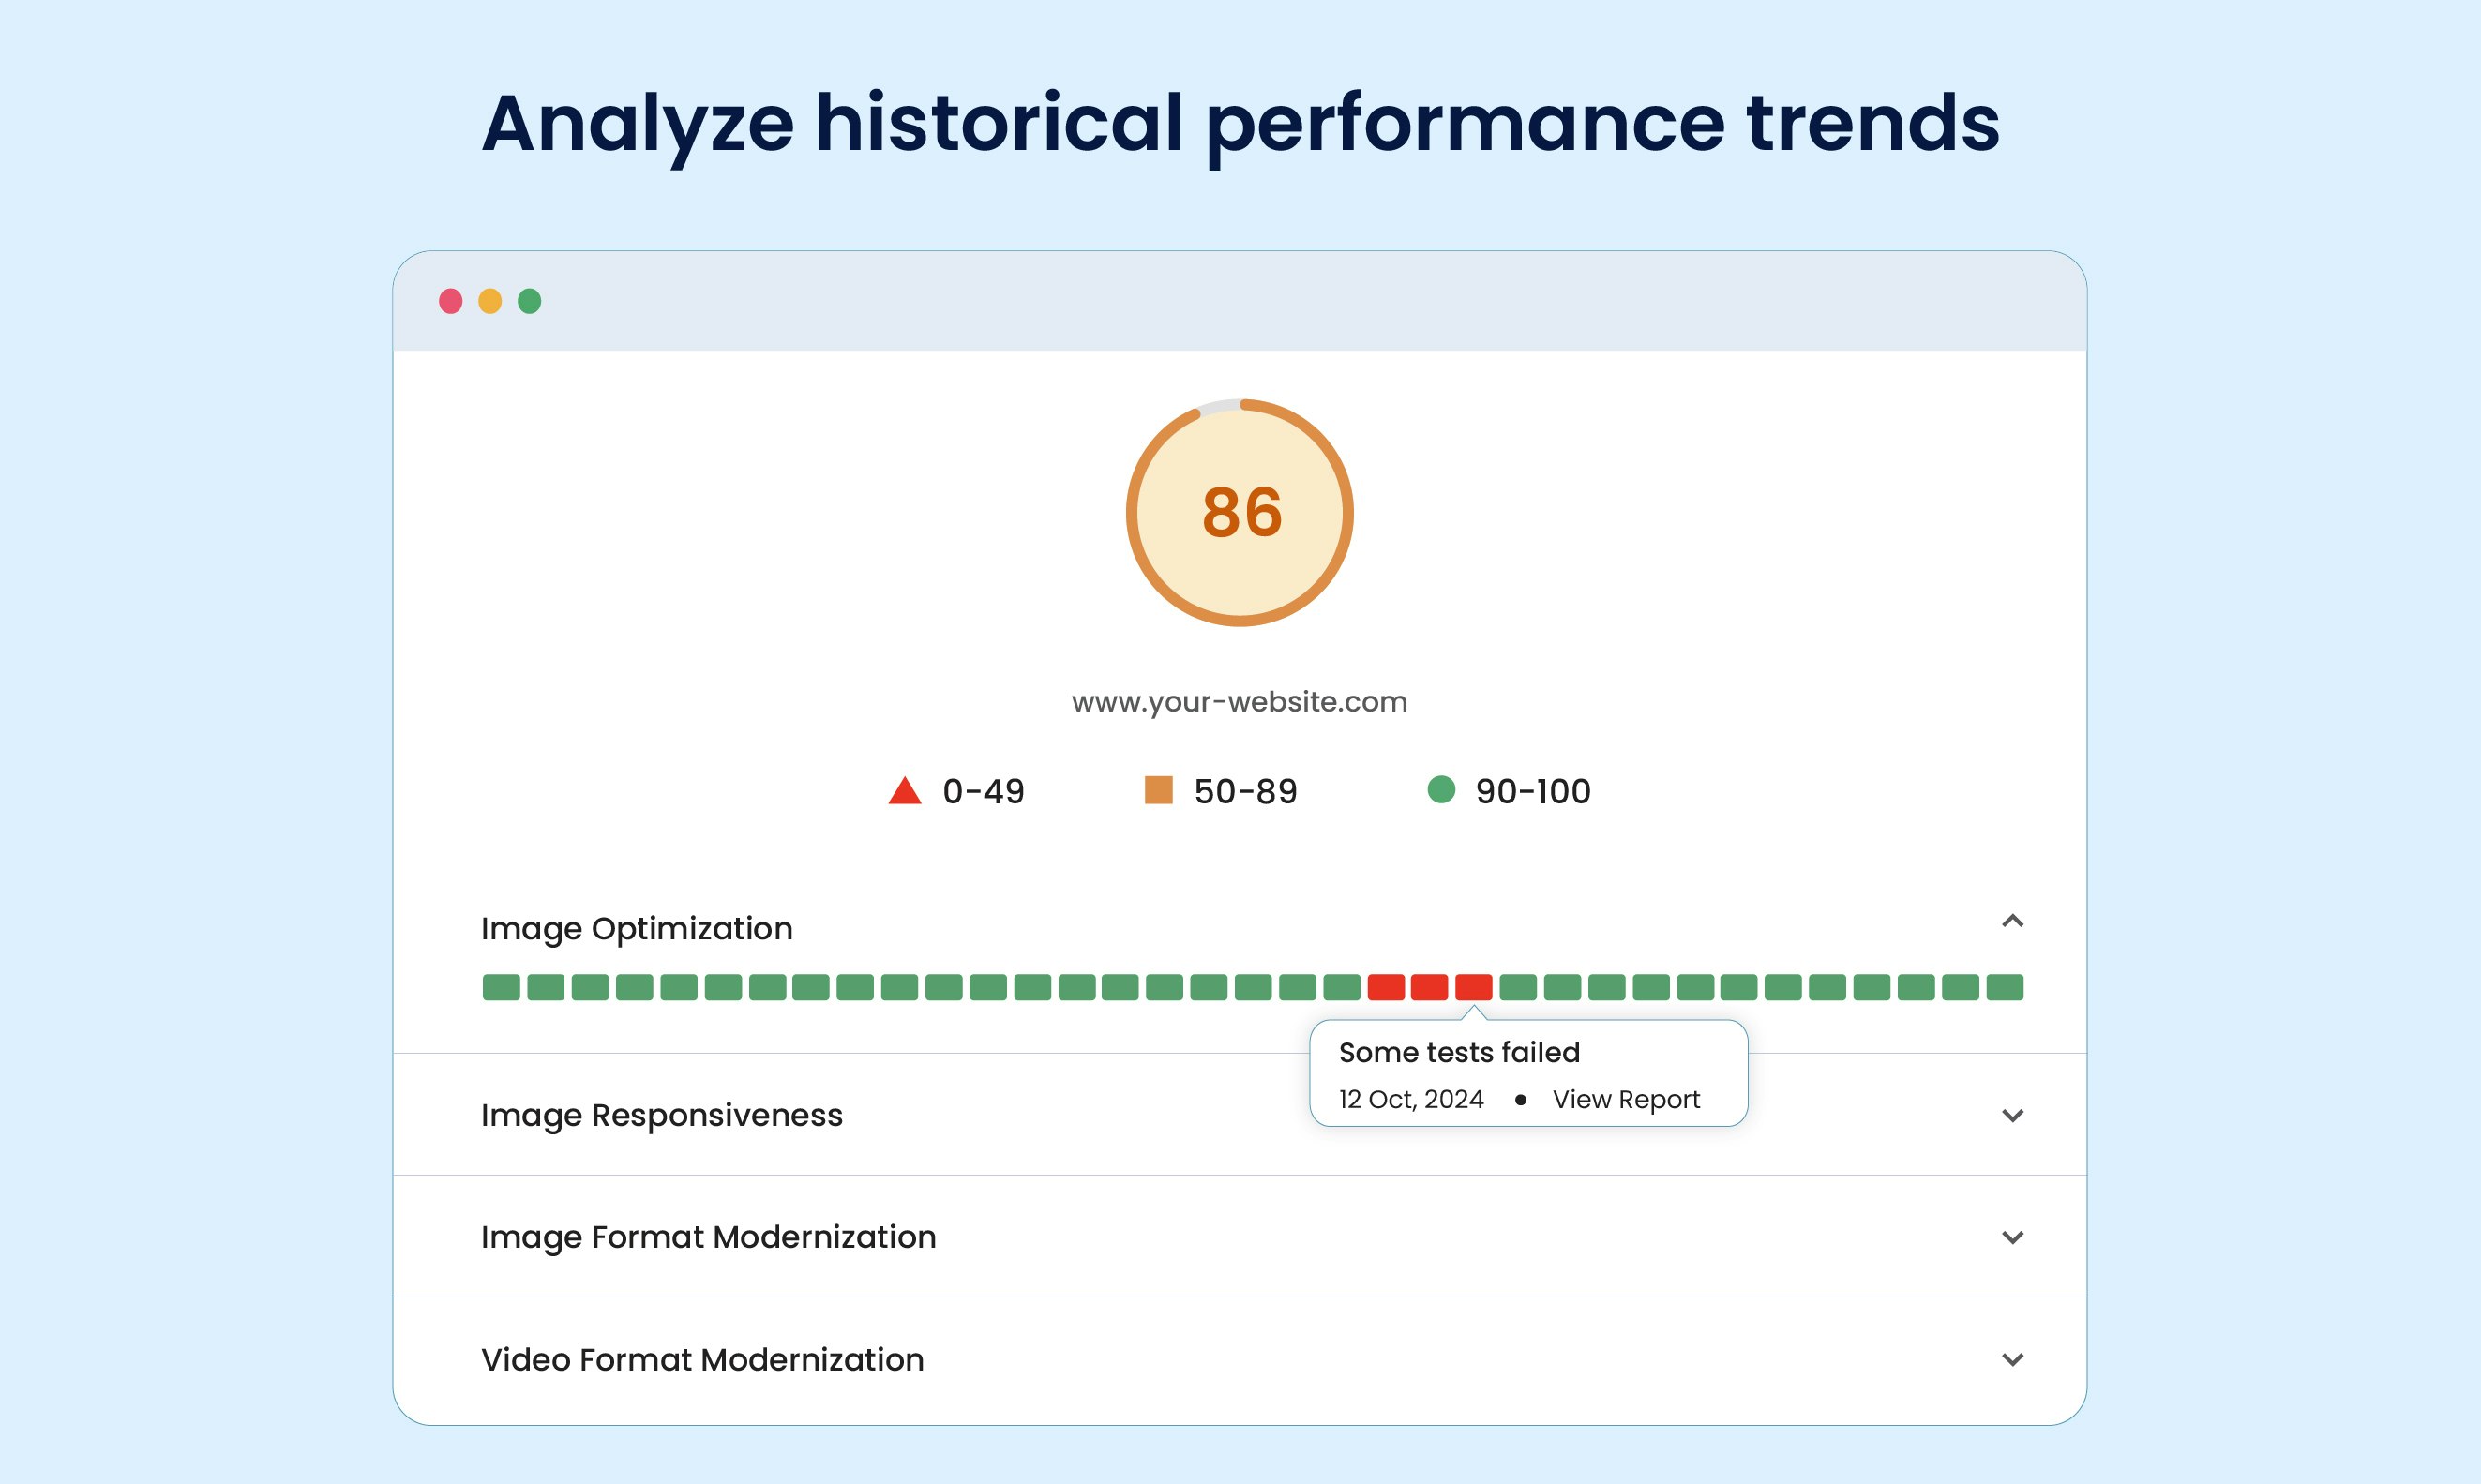Expand the Video Format Modernization chevron
Screen dimensions: 2481x1484
pos(2012,1359)
